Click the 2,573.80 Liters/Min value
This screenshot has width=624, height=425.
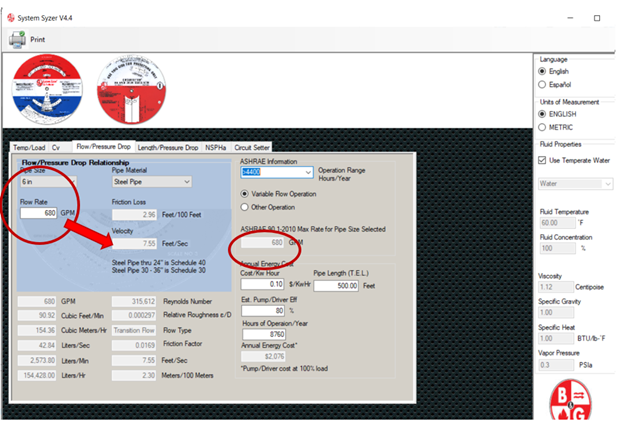37,361
